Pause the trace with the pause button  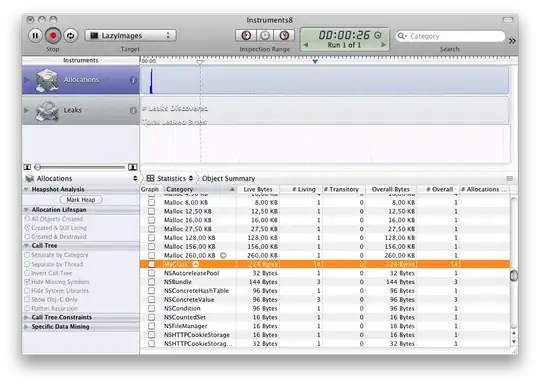[35, 35]
